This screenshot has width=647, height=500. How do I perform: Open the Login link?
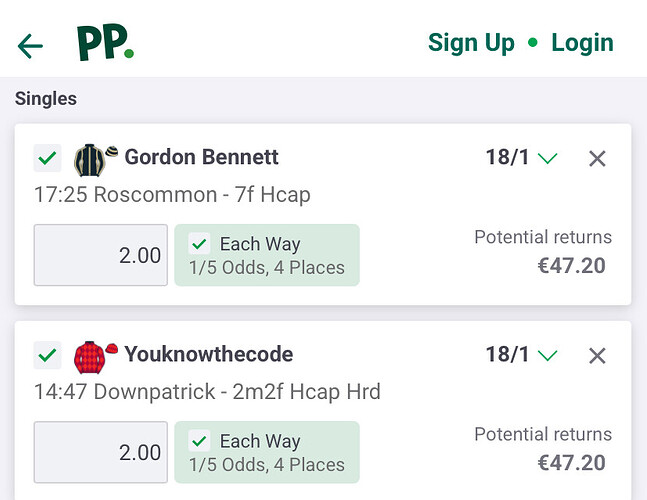click(x=583, y=43)
